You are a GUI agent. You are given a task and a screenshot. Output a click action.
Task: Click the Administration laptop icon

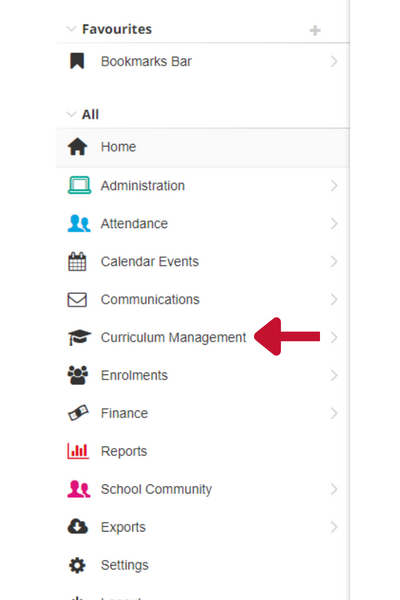tap(79, 185)
